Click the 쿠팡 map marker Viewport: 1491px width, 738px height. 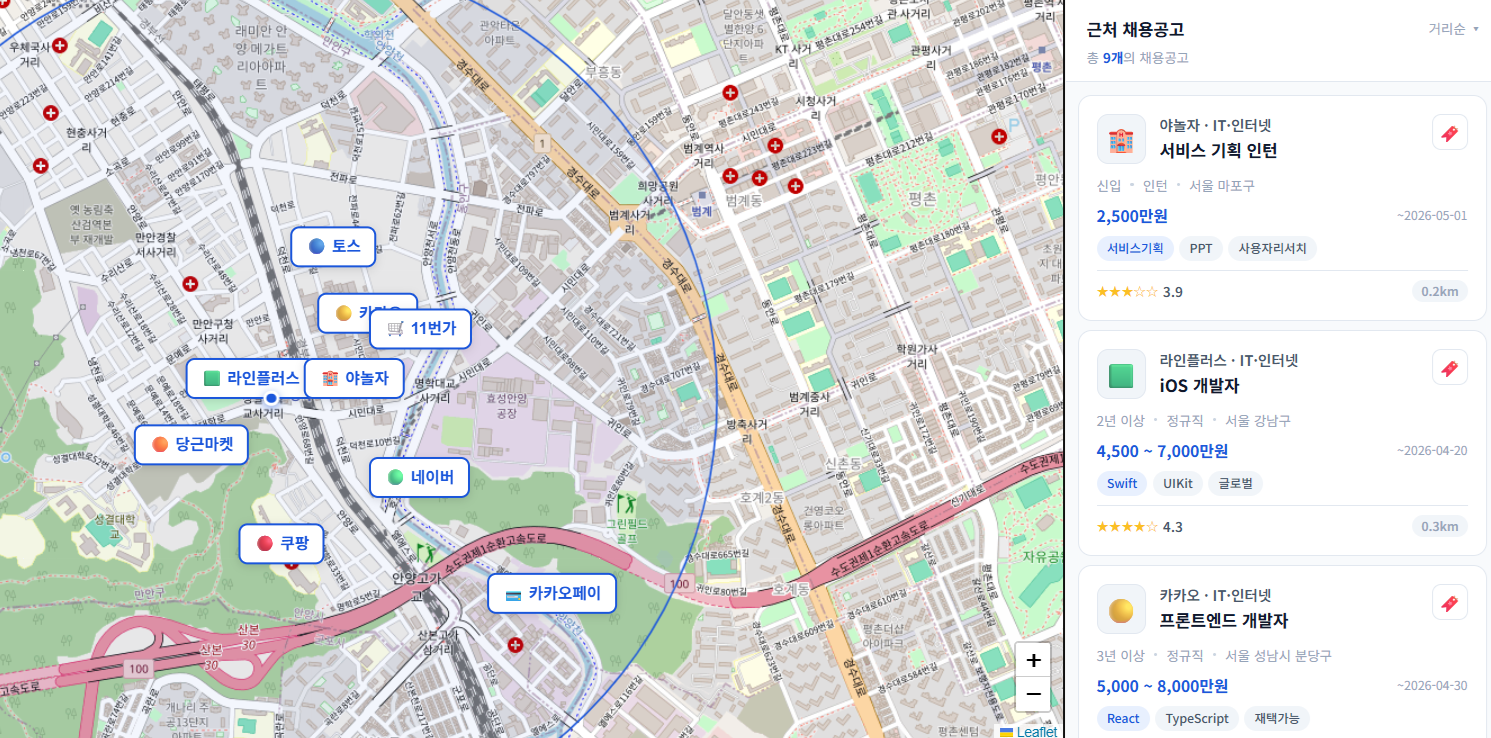pyautogui.click(x=282, y=543)
